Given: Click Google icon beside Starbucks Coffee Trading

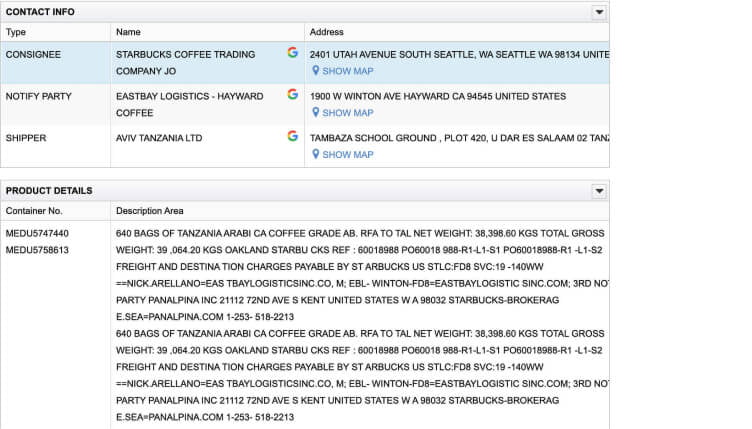Looking at the screenshot, I should pyautogui.click(x=292, y=52).
